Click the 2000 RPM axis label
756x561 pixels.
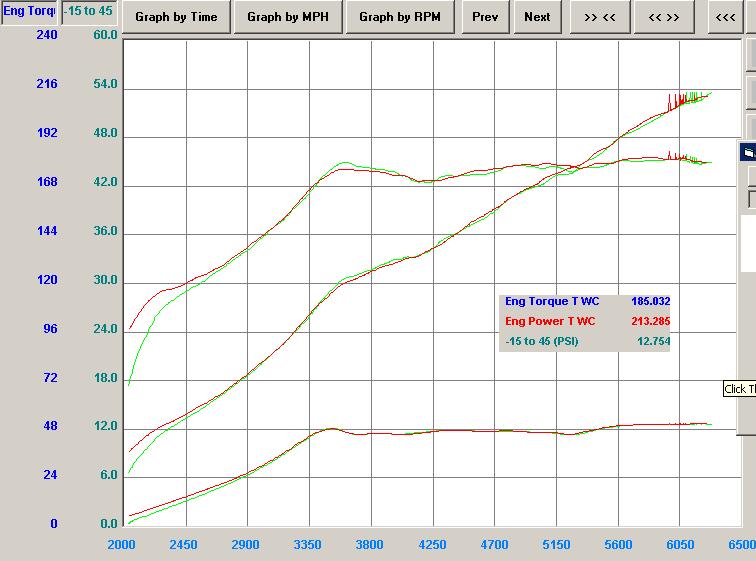click(x=122, y=545)
